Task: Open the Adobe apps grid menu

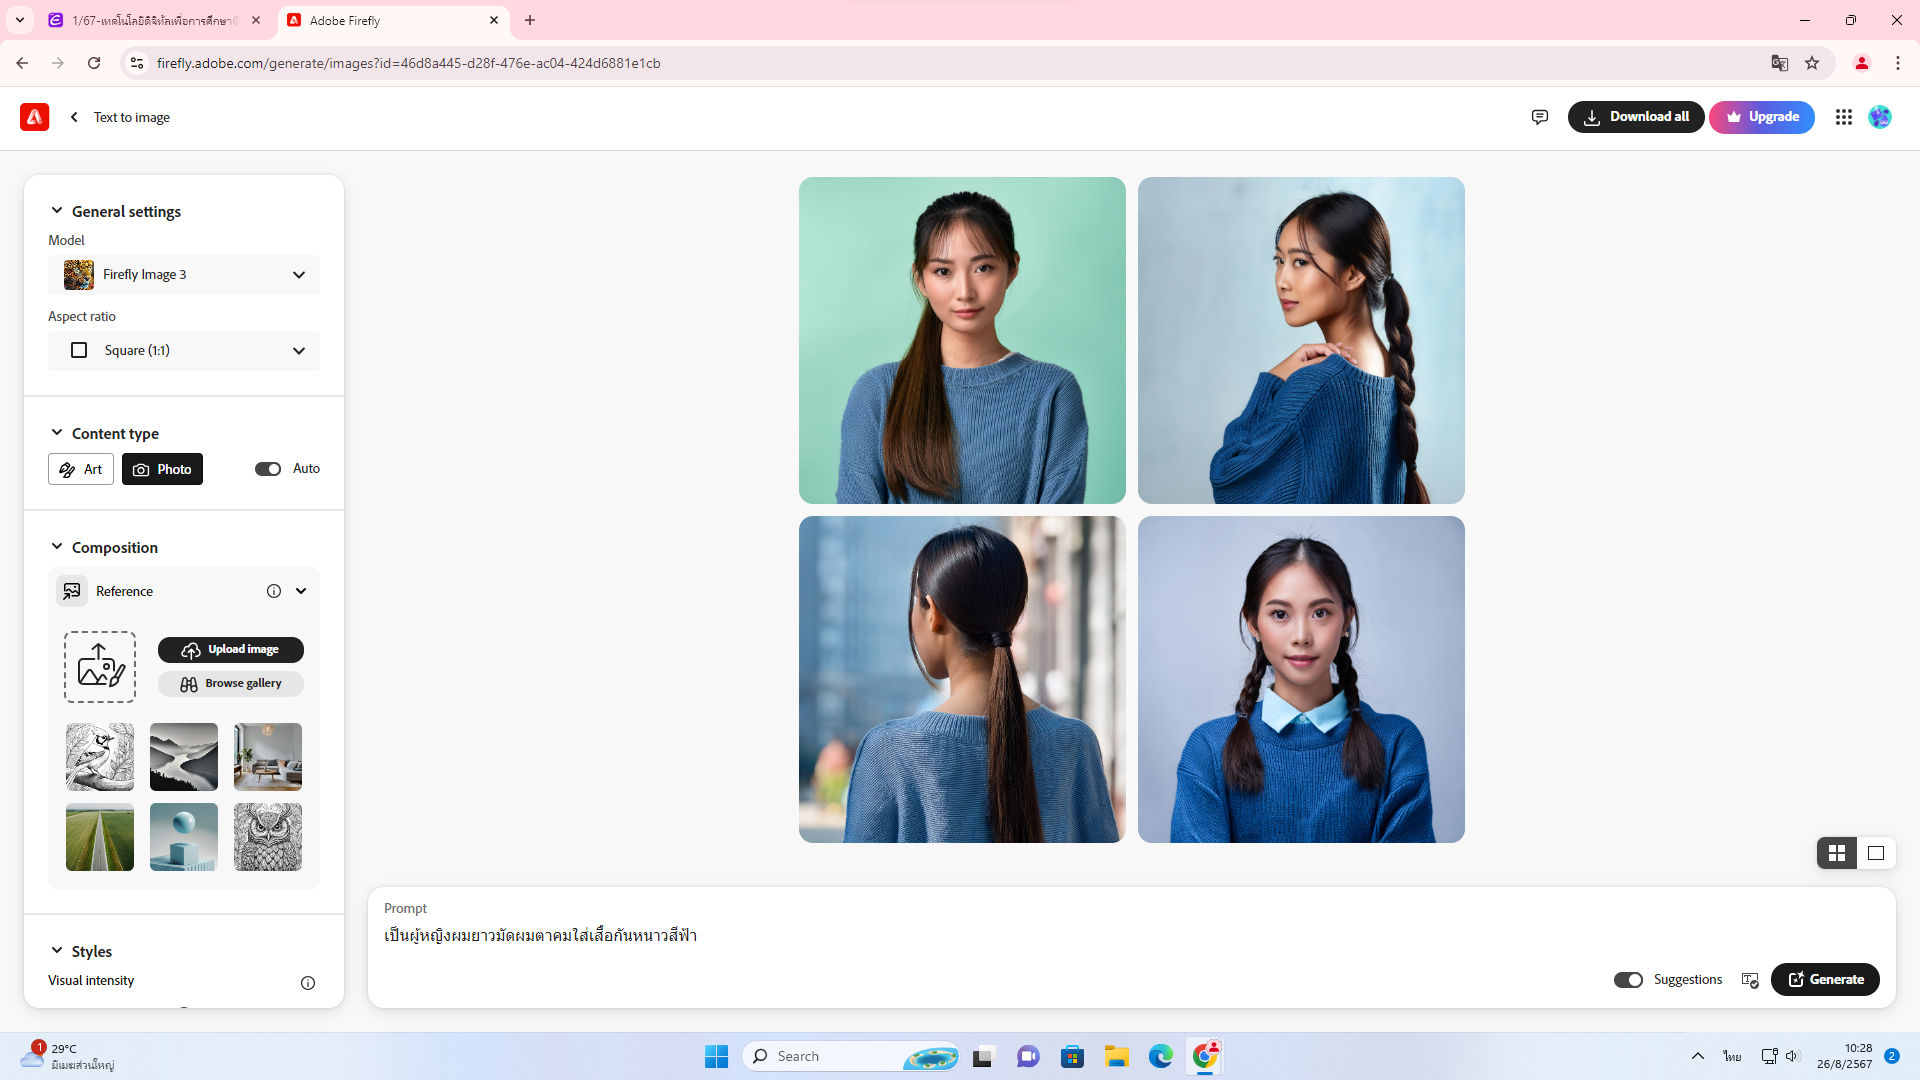Action: point(1843,117)
